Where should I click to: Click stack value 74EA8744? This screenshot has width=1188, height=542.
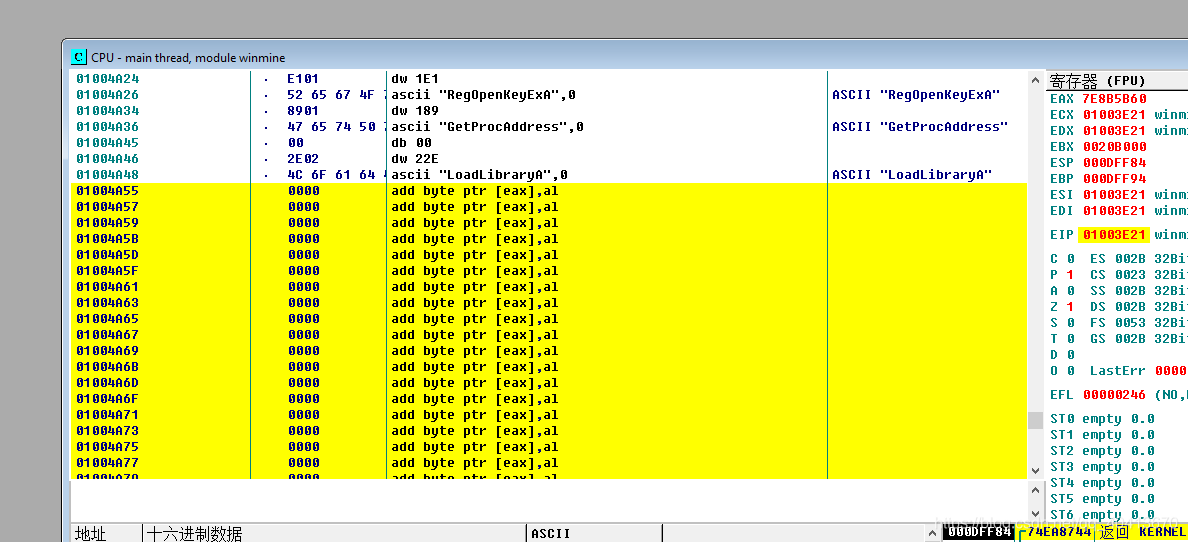click(x=1060, y=532)
